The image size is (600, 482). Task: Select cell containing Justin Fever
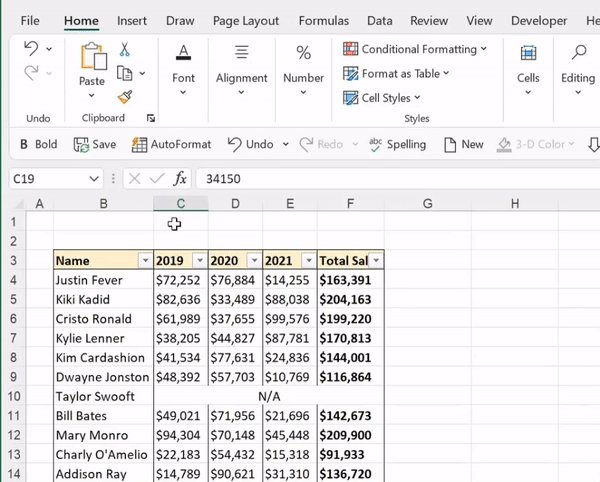(x=103, y=280)
